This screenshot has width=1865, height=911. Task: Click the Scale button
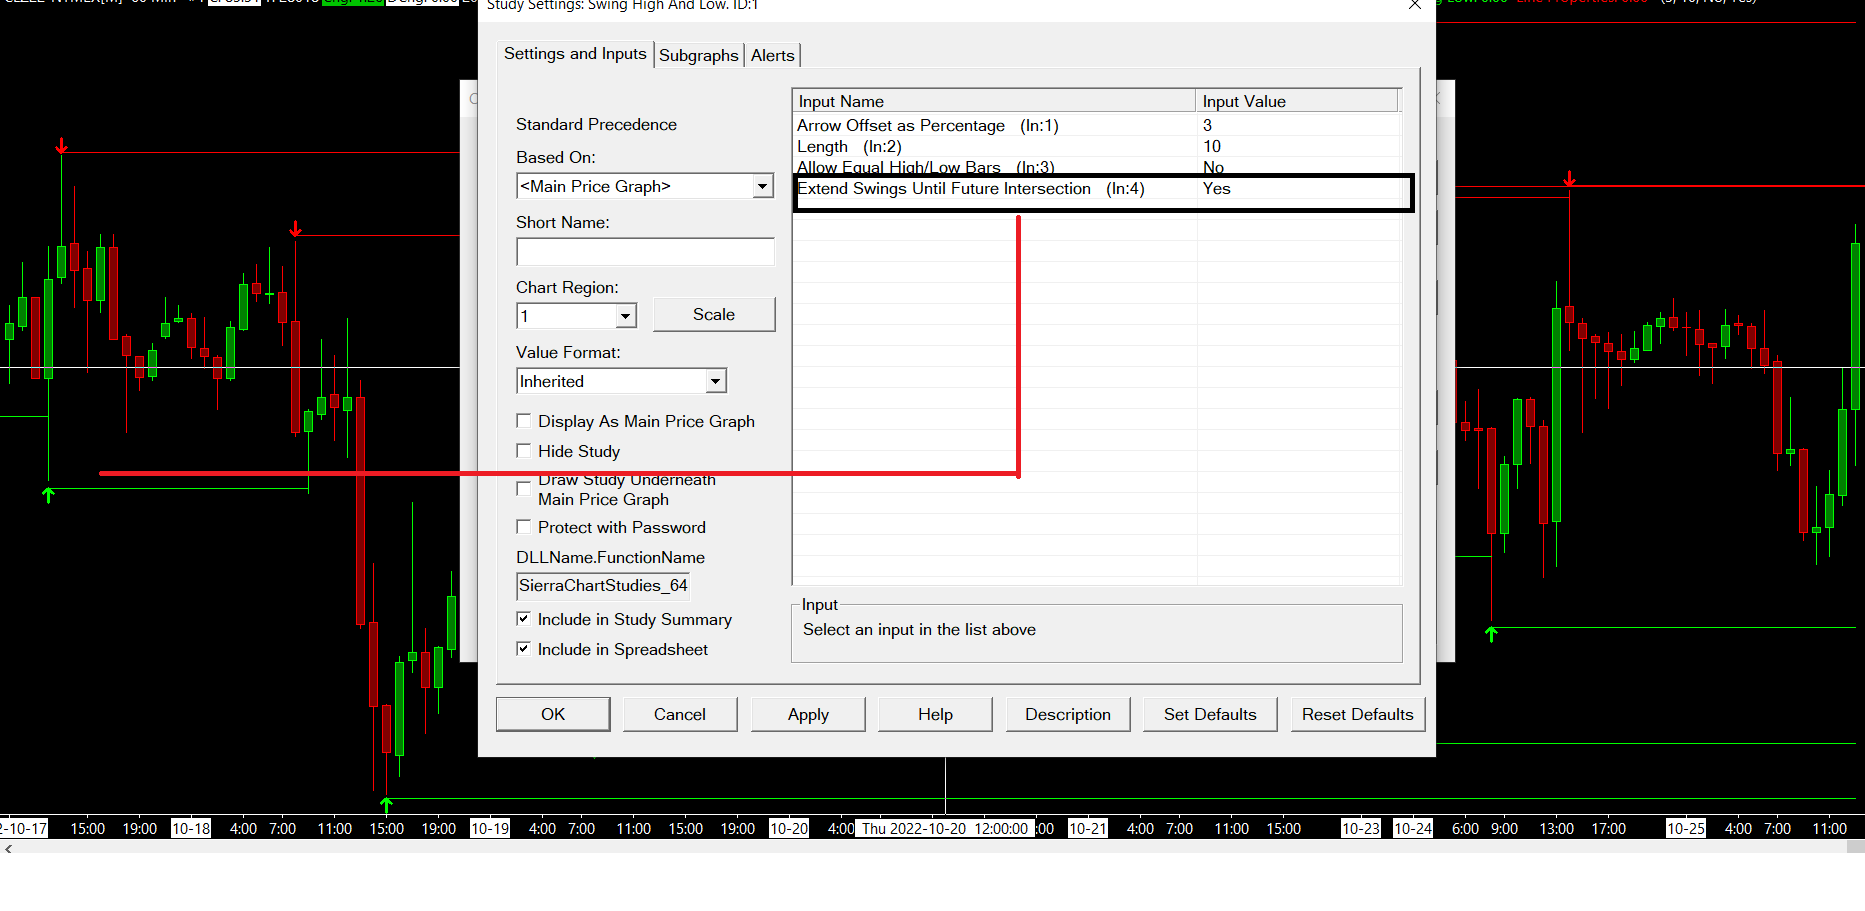point(714,314)
